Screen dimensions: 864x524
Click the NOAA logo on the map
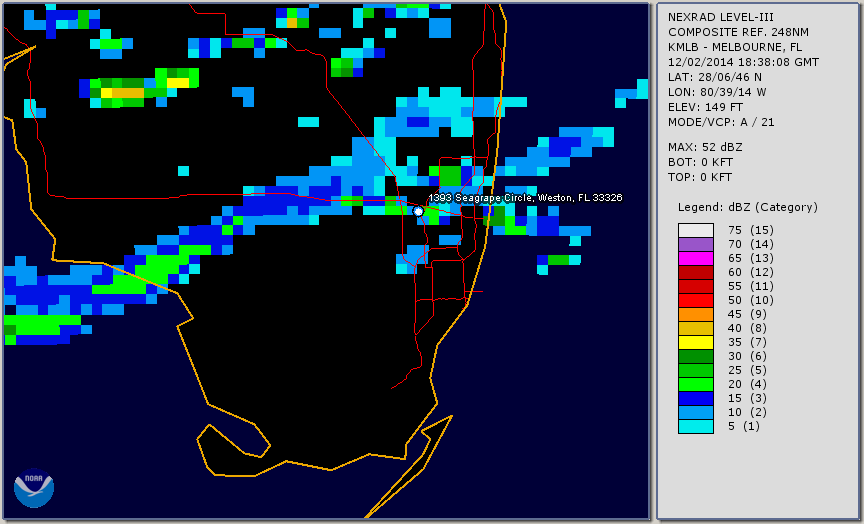pyautogui.click(x=34, y=488)
